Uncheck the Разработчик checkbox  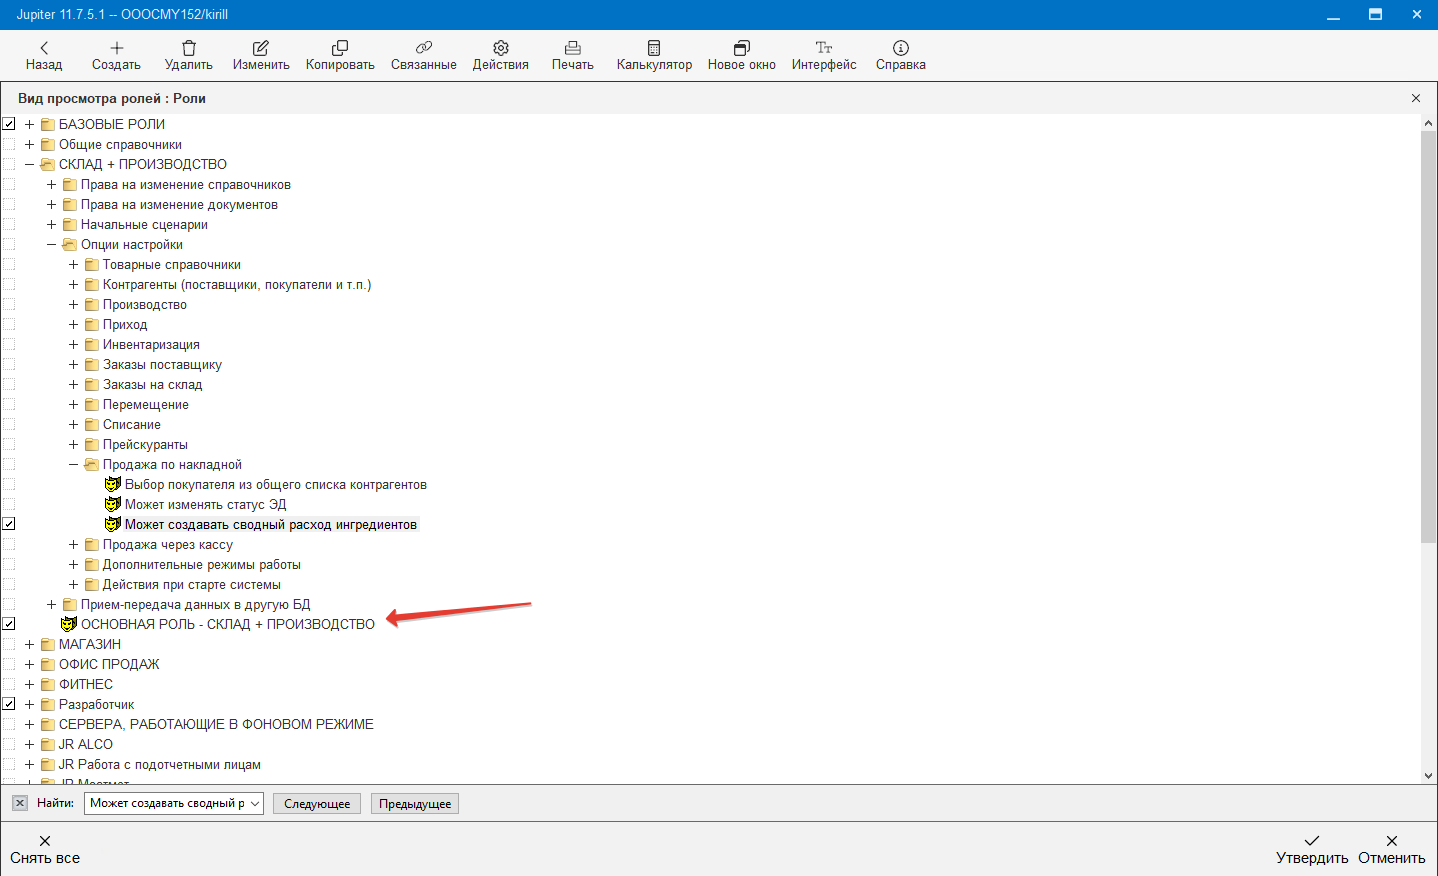(9, 704)
